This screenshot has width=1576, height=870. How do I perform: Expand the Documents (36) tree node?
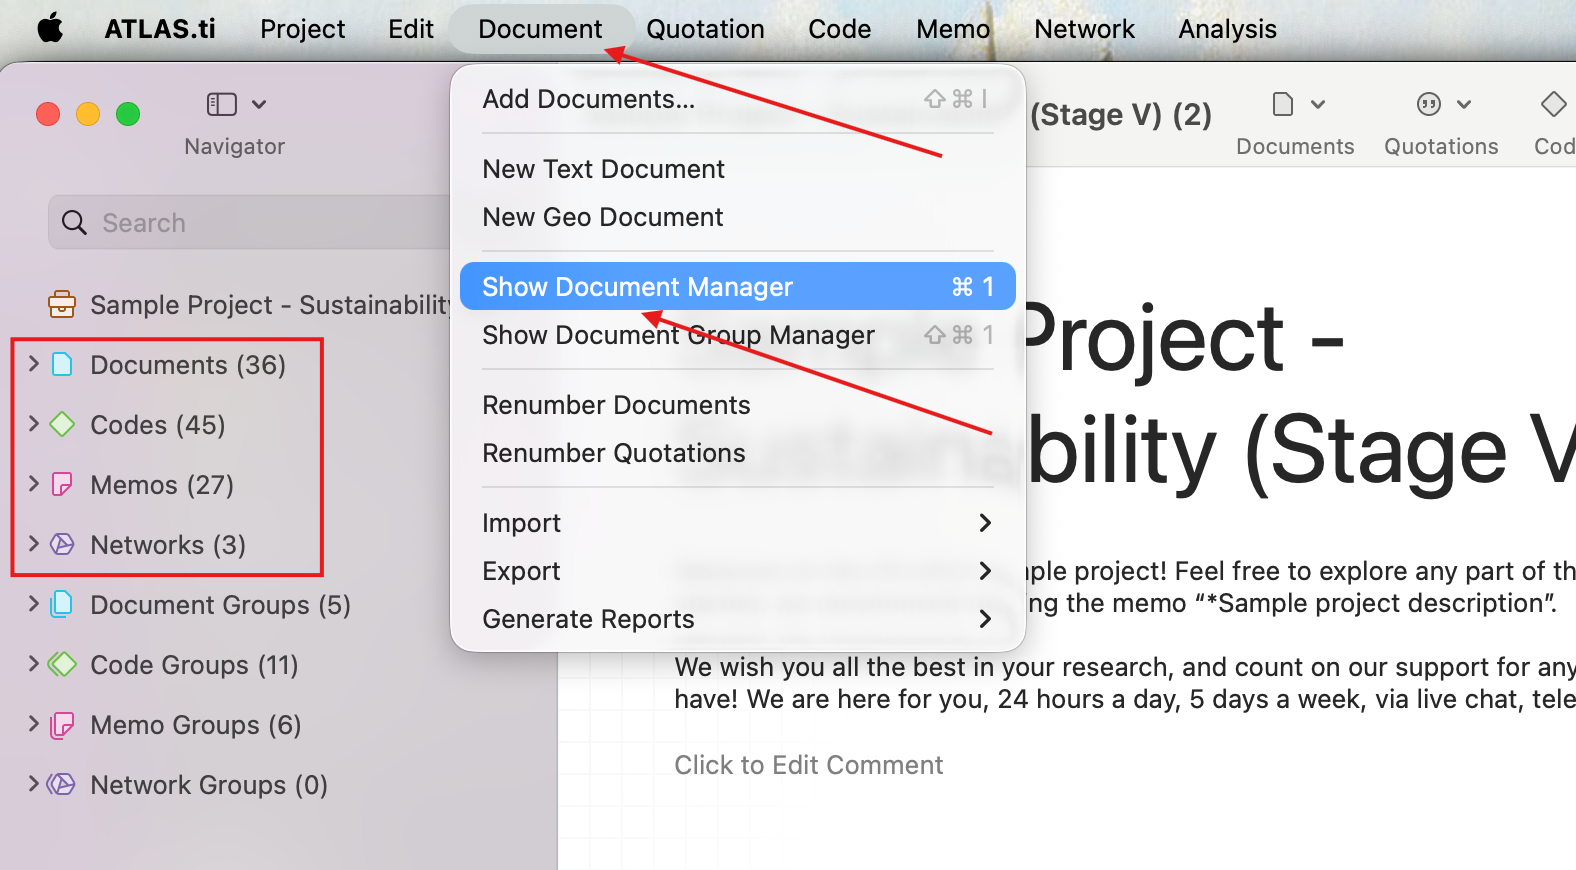pyautogui.click(x=34, y=364)
